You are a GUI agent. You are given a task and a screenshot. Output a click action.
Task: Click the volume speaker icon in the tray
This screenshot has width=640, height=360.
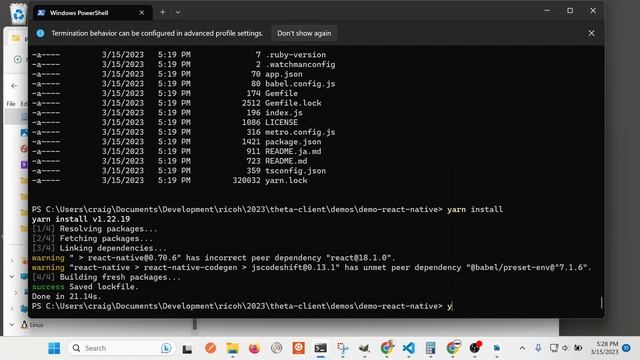[565, 348]
